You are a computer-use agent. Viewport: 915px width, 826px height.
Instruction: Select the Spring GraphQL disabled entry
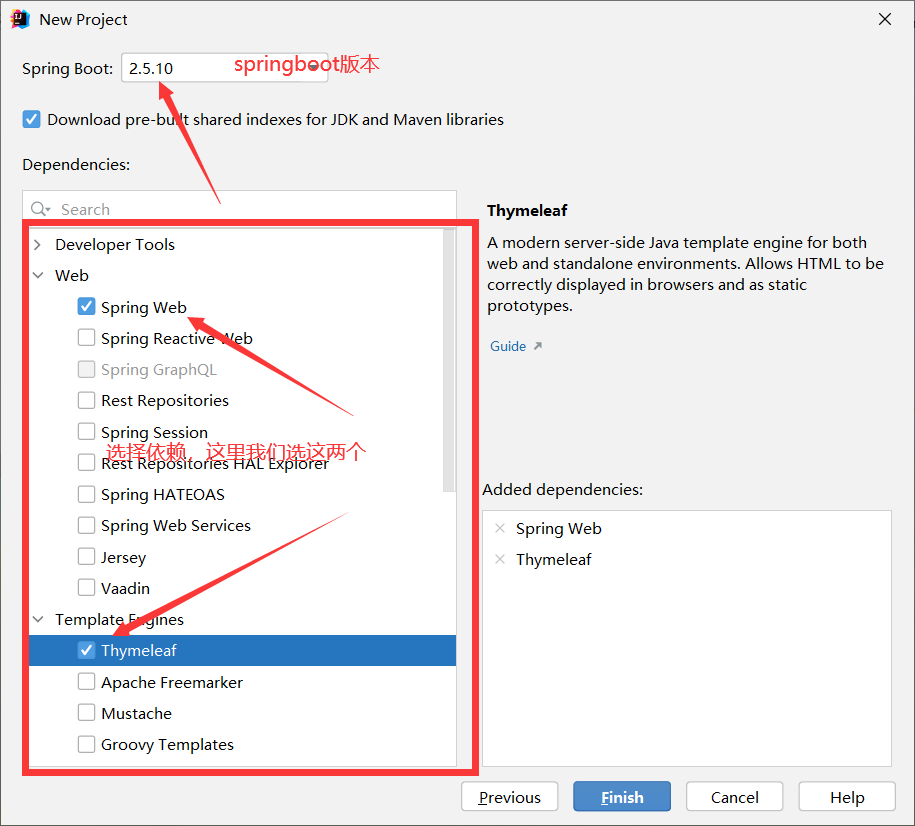[158, 370]
